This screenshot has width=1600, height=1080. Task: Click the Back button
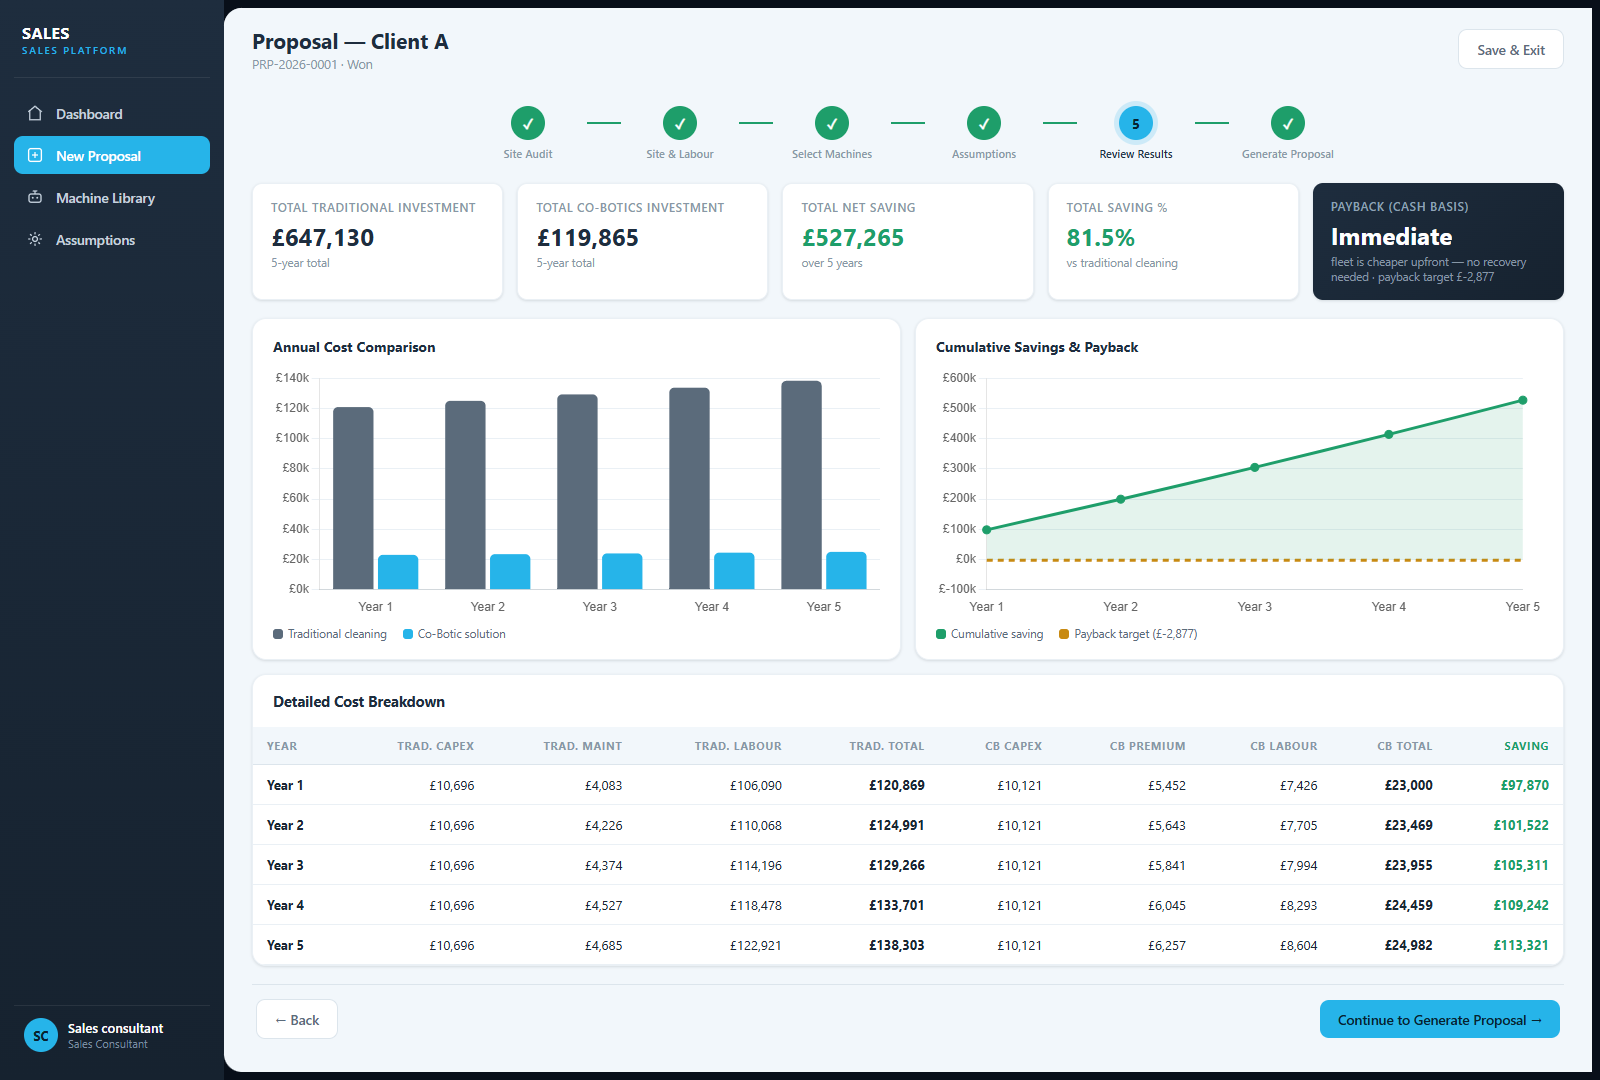coord(297,1019)
